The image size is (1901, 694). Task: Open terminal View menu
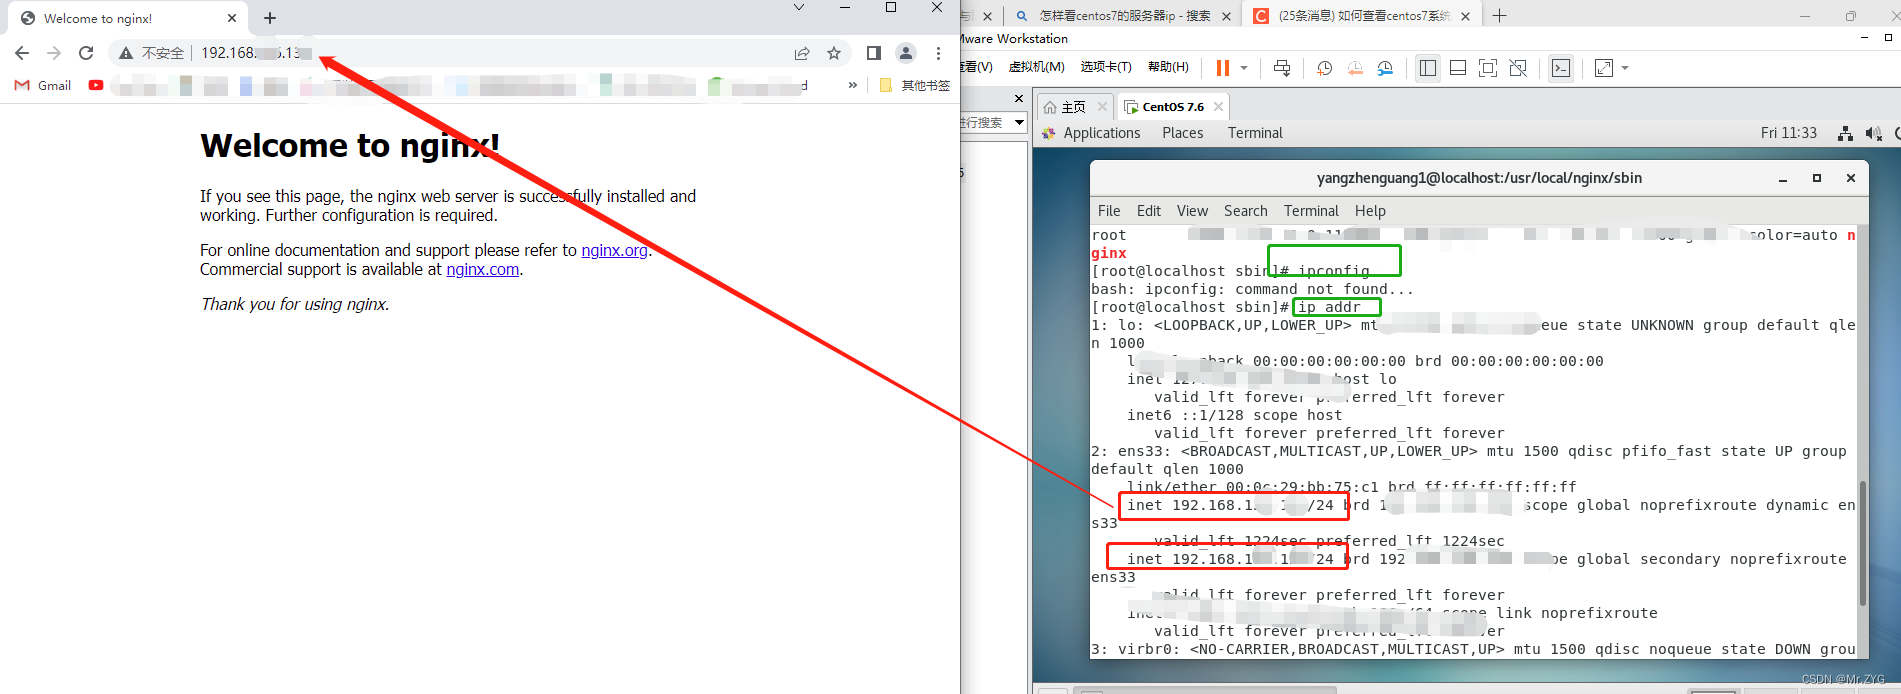click(1192, 211)
